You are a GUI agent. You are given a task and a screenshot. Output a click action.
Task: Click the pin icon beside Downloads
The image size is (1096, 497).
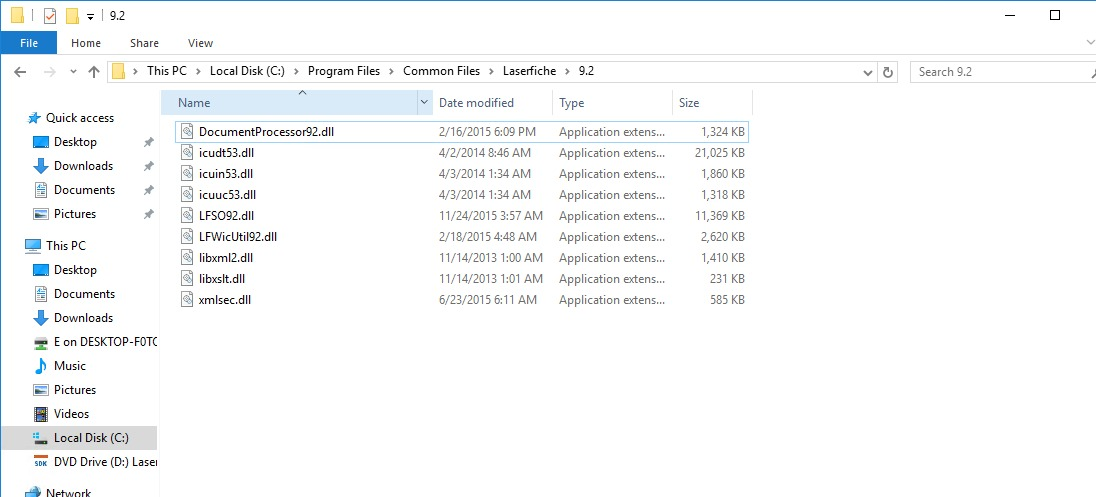tap(148, 166)
